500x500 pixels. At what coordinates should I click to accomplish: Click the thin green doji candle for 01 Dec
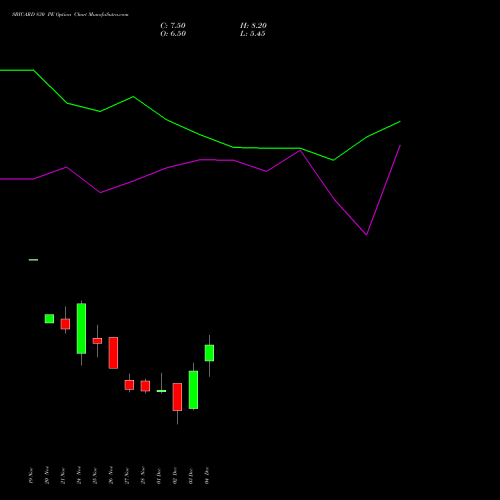161,391
